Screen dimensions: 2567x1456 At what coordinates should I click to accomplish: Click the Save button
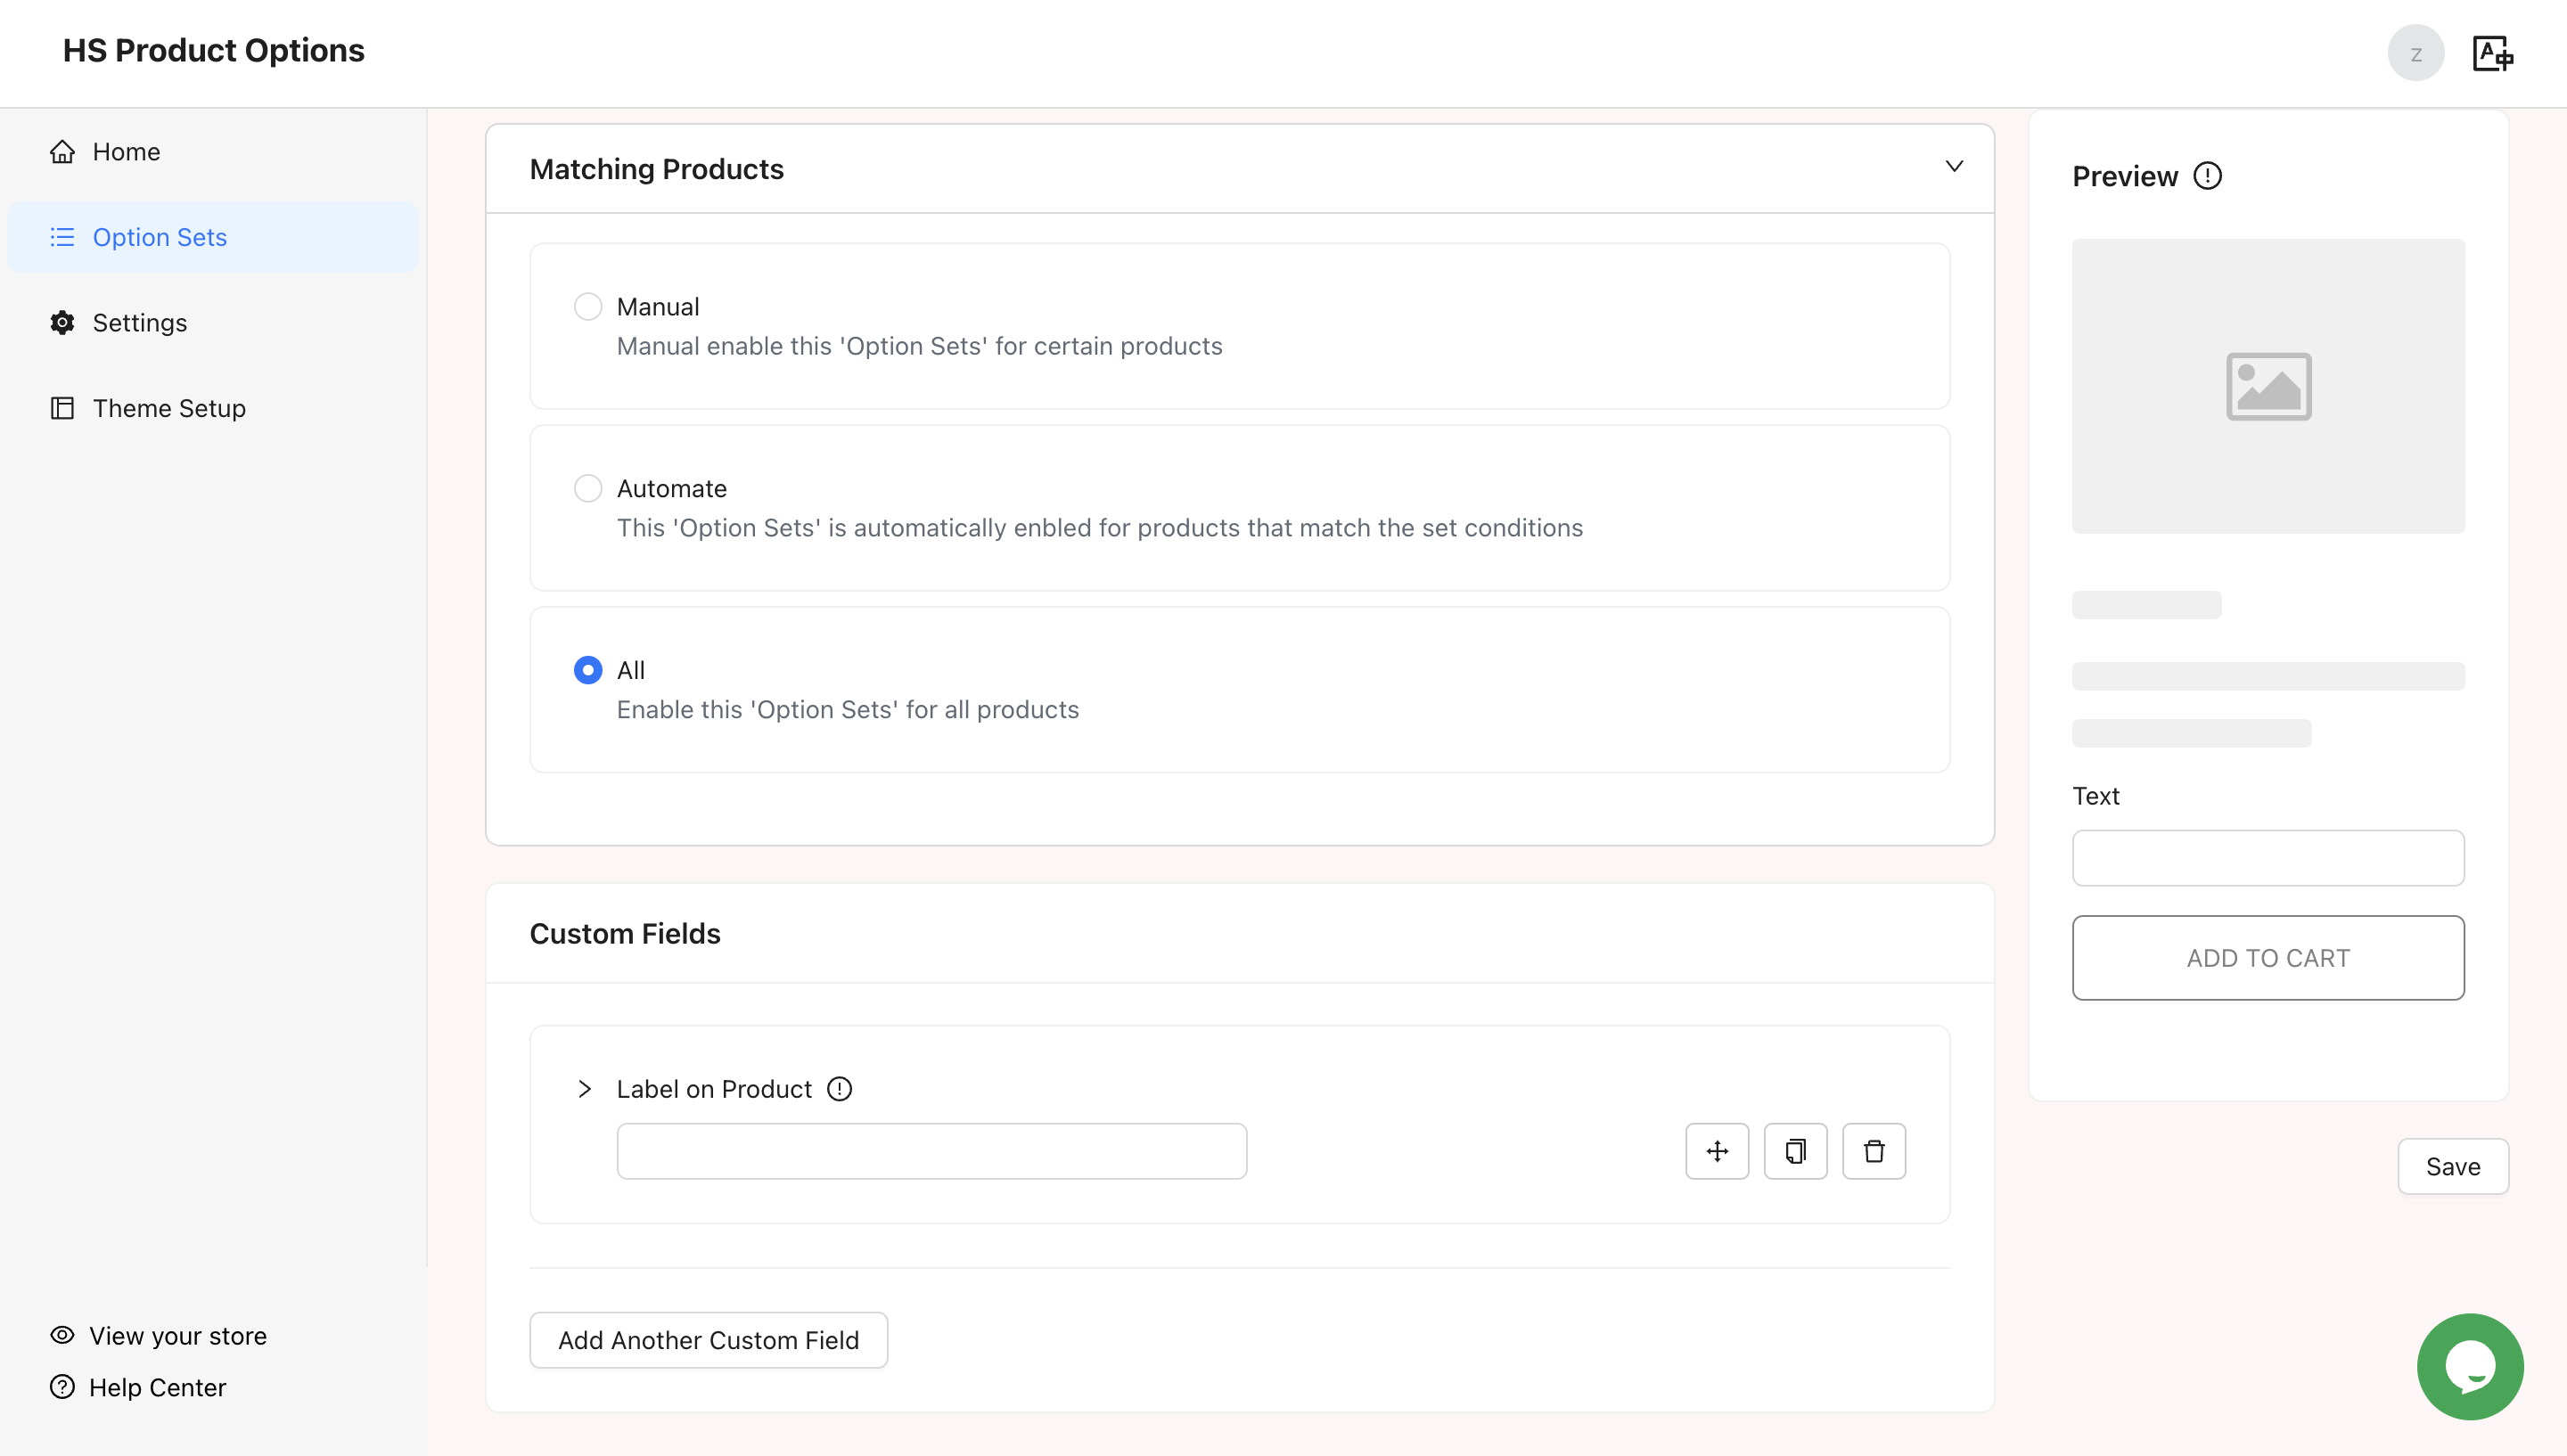[2452, 1166]
